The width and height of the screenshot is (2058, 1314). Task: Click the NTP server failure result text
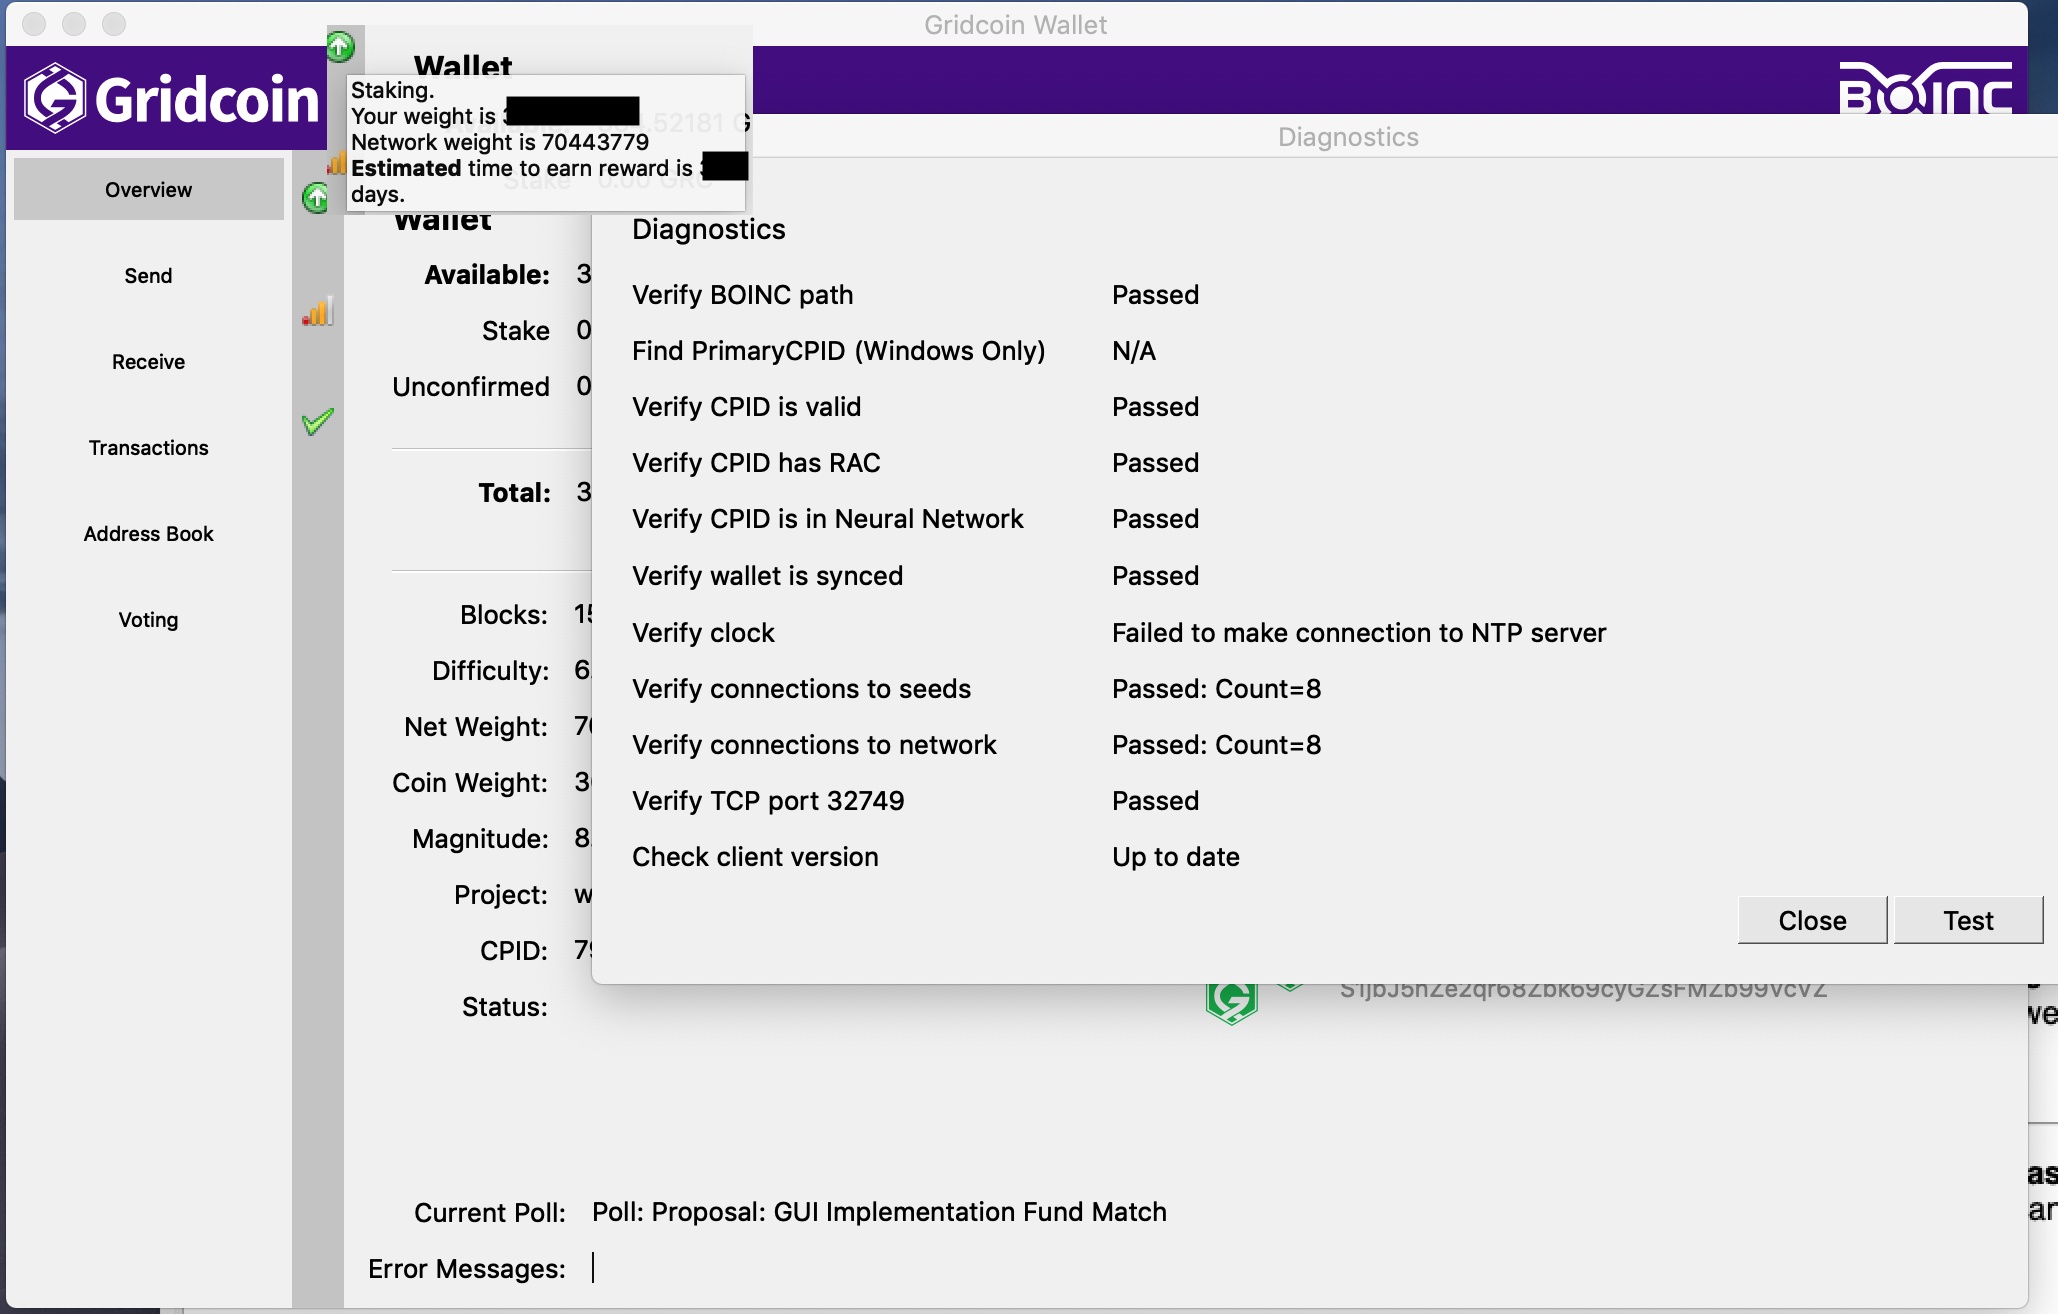point(1358,633)
